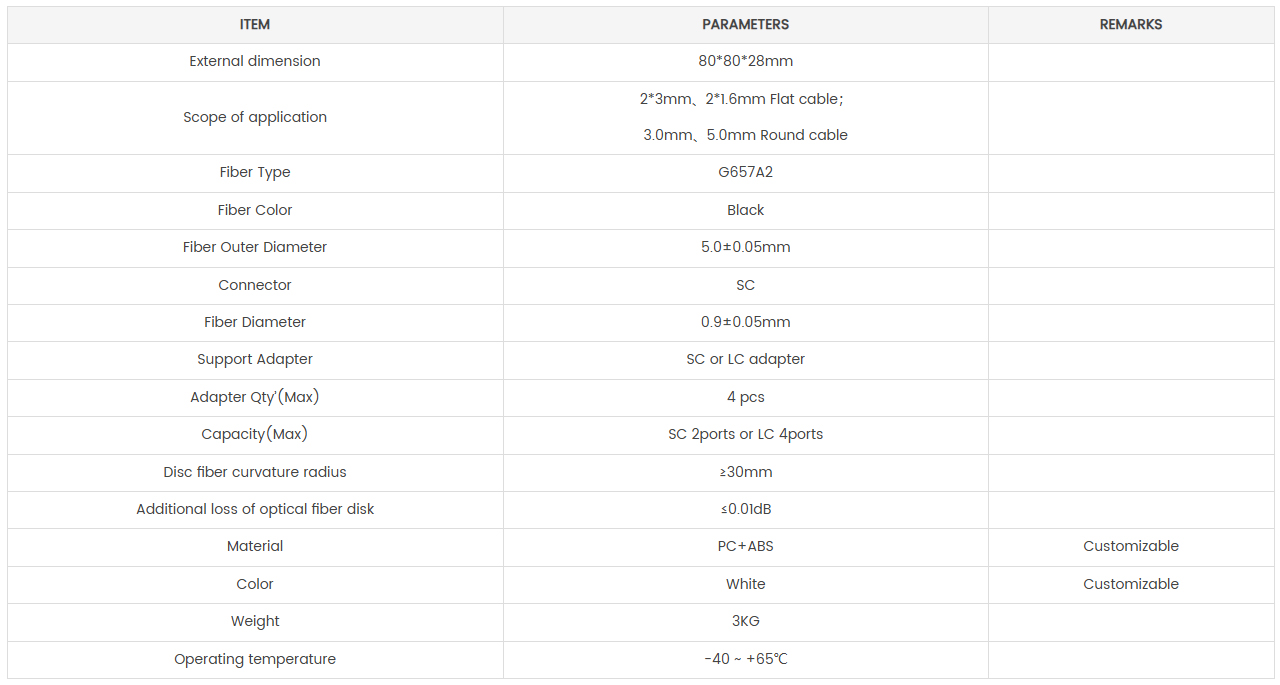Screen dimensions: 1280x685
Task: Click Customizable remark in the Color row
Action: (1131, 584)
